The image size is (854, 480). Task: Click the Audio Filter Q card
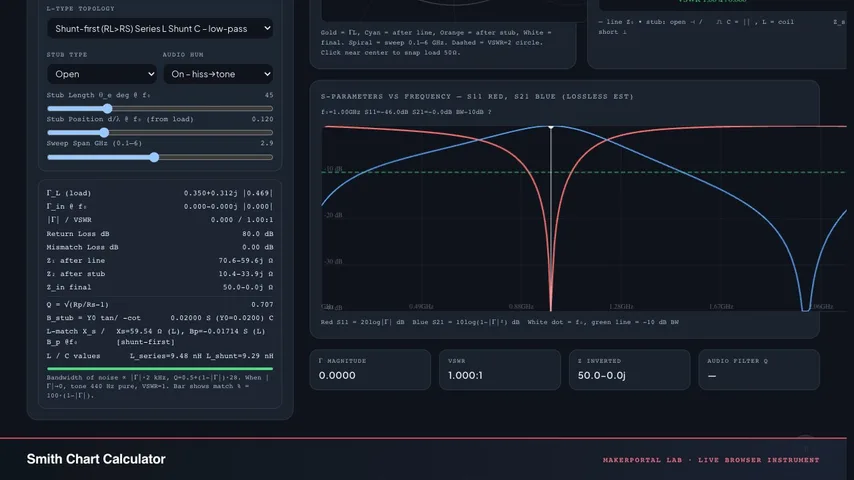[x=759, y=369]
